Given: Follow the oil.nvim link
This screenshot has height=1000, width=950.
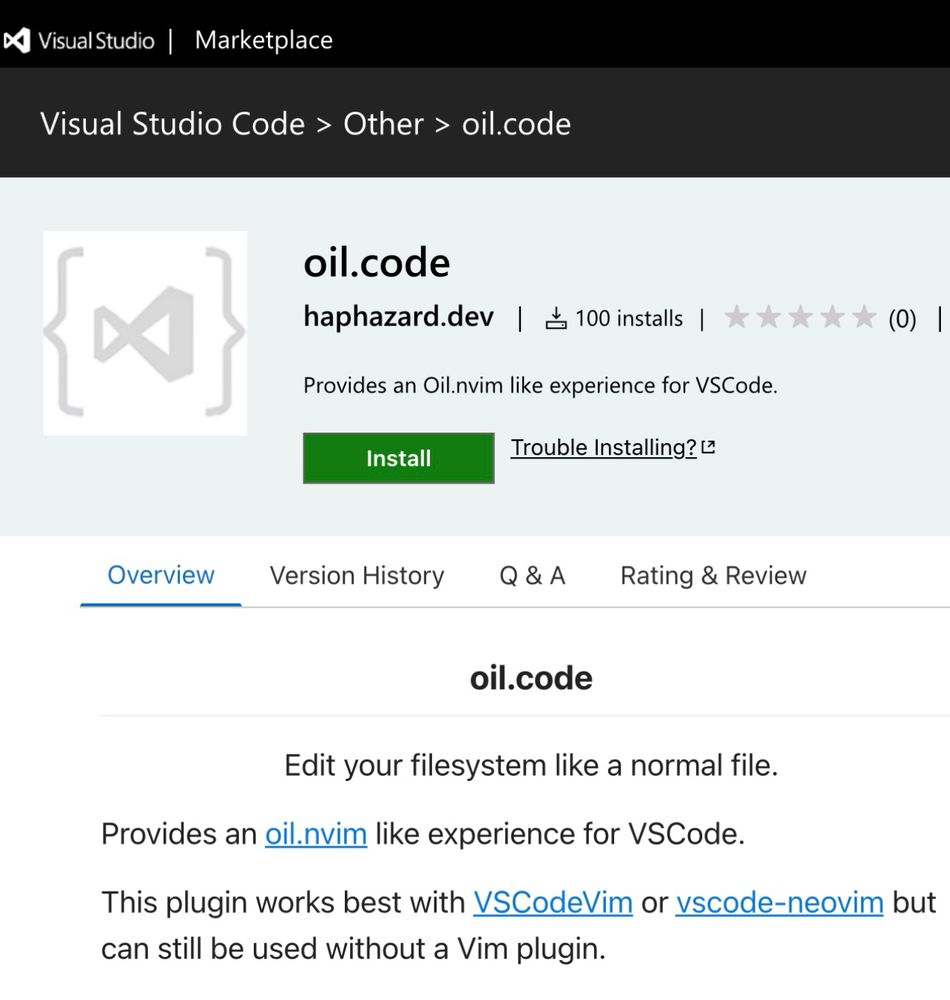Looking at the screenshot, I should (315, 833).
